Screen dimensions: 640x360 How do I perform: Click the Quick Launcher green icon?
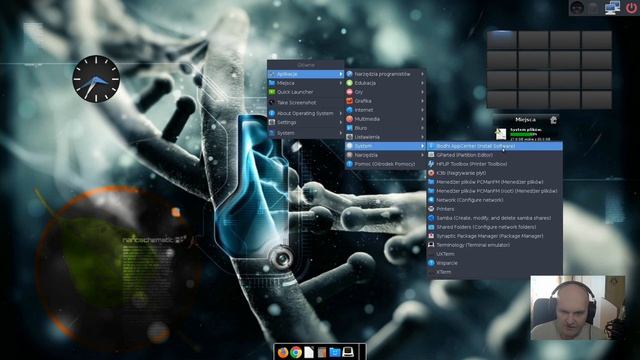tap(272, 92)
